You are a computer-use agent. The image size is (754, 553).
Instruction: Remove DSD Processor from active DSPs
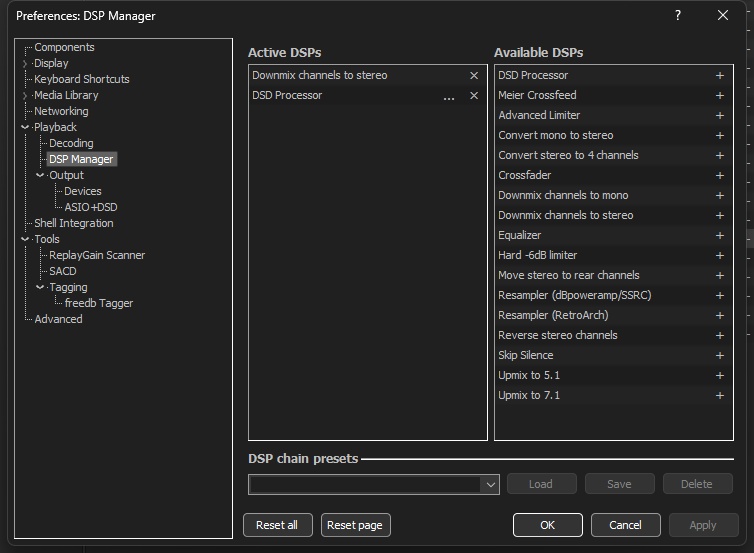(x=474, y=96)
